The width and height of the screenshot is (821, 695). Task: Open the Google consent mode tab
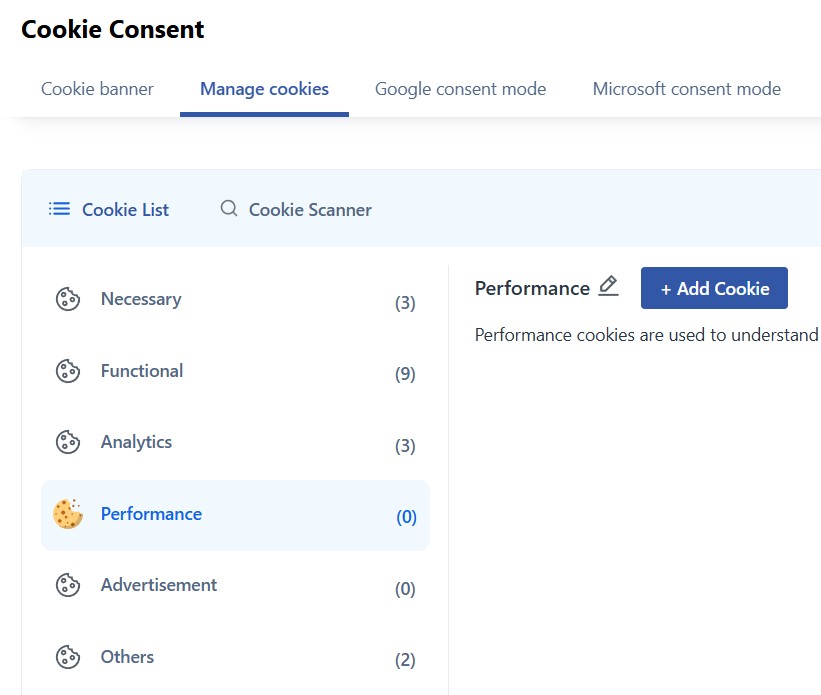(x=460, y=89)
